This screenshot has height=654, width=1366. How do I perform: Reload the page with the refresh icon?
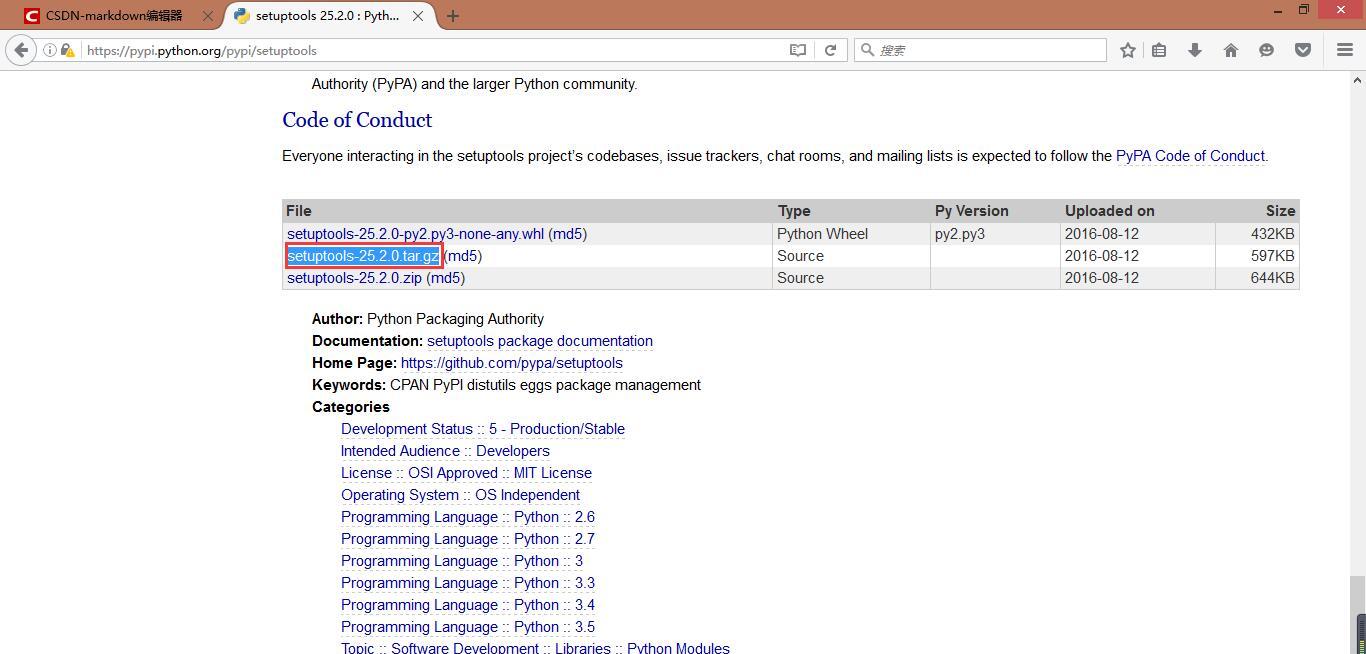[x=830, y=50]
